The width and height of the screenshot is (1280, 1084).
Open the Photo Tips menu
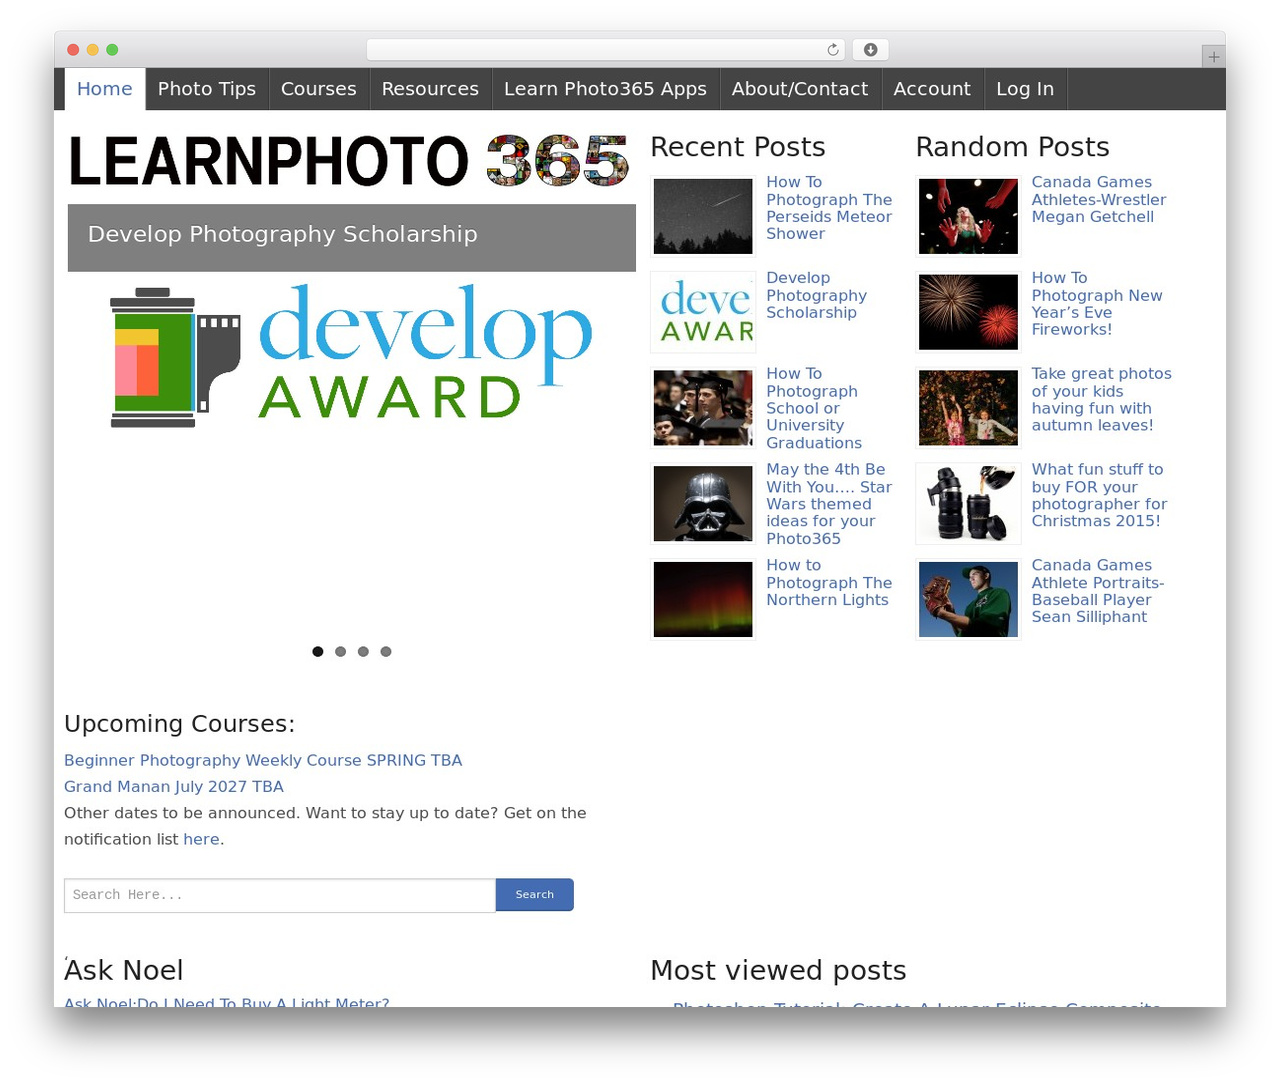207,89
